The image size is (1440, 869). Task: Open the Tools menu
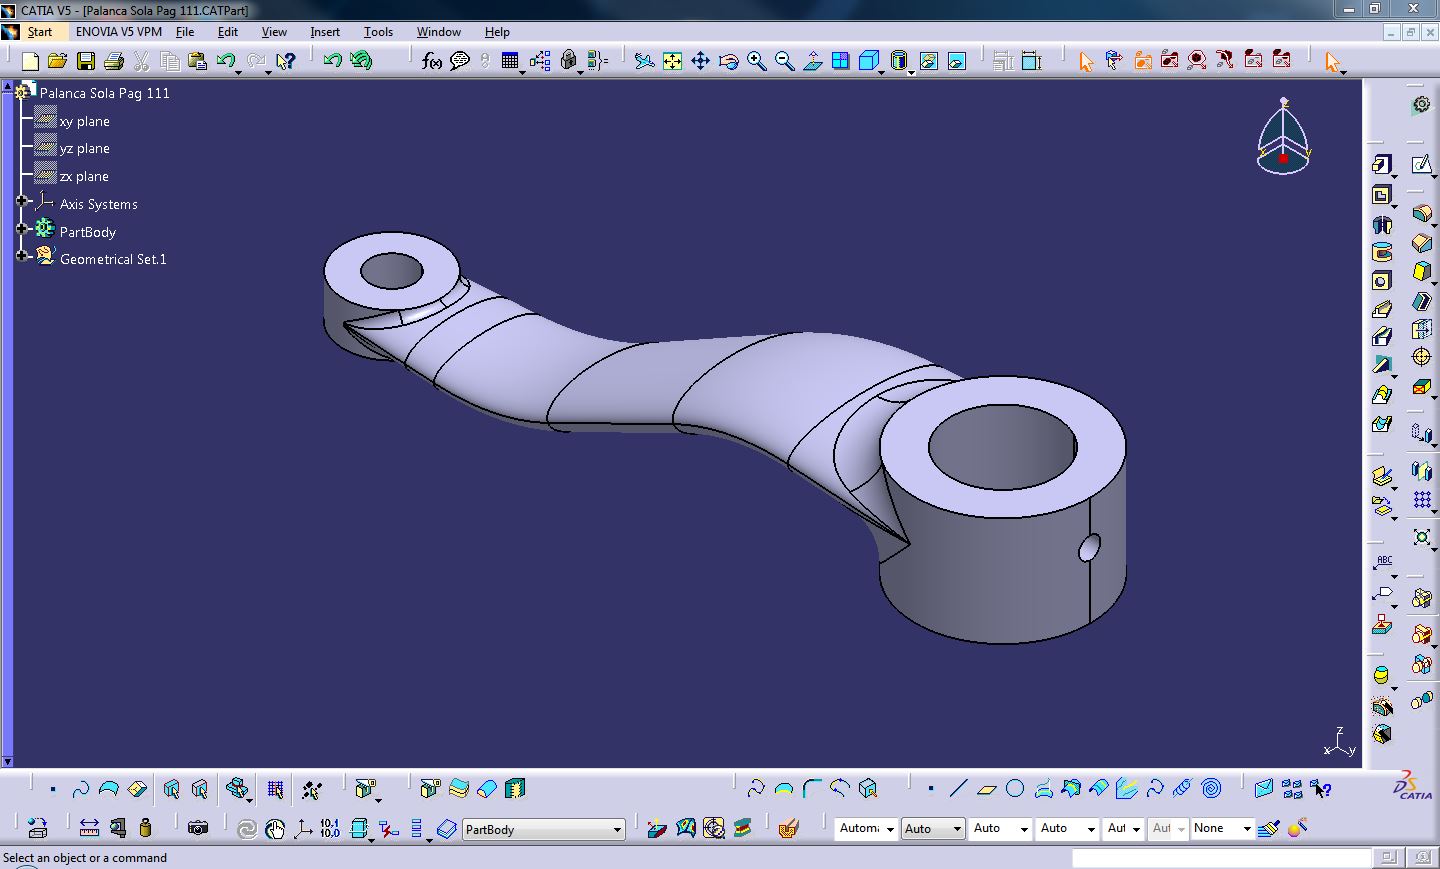378,32
